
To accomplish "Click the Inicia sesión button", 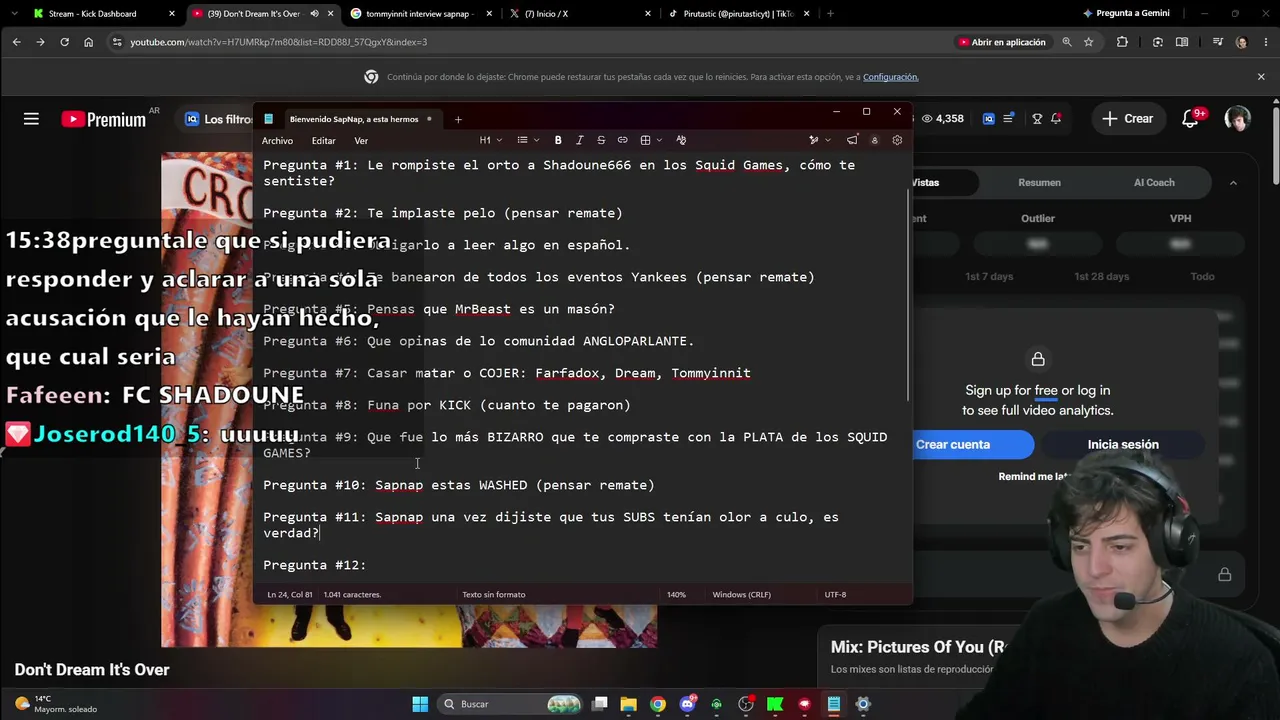I will 1123,445.
